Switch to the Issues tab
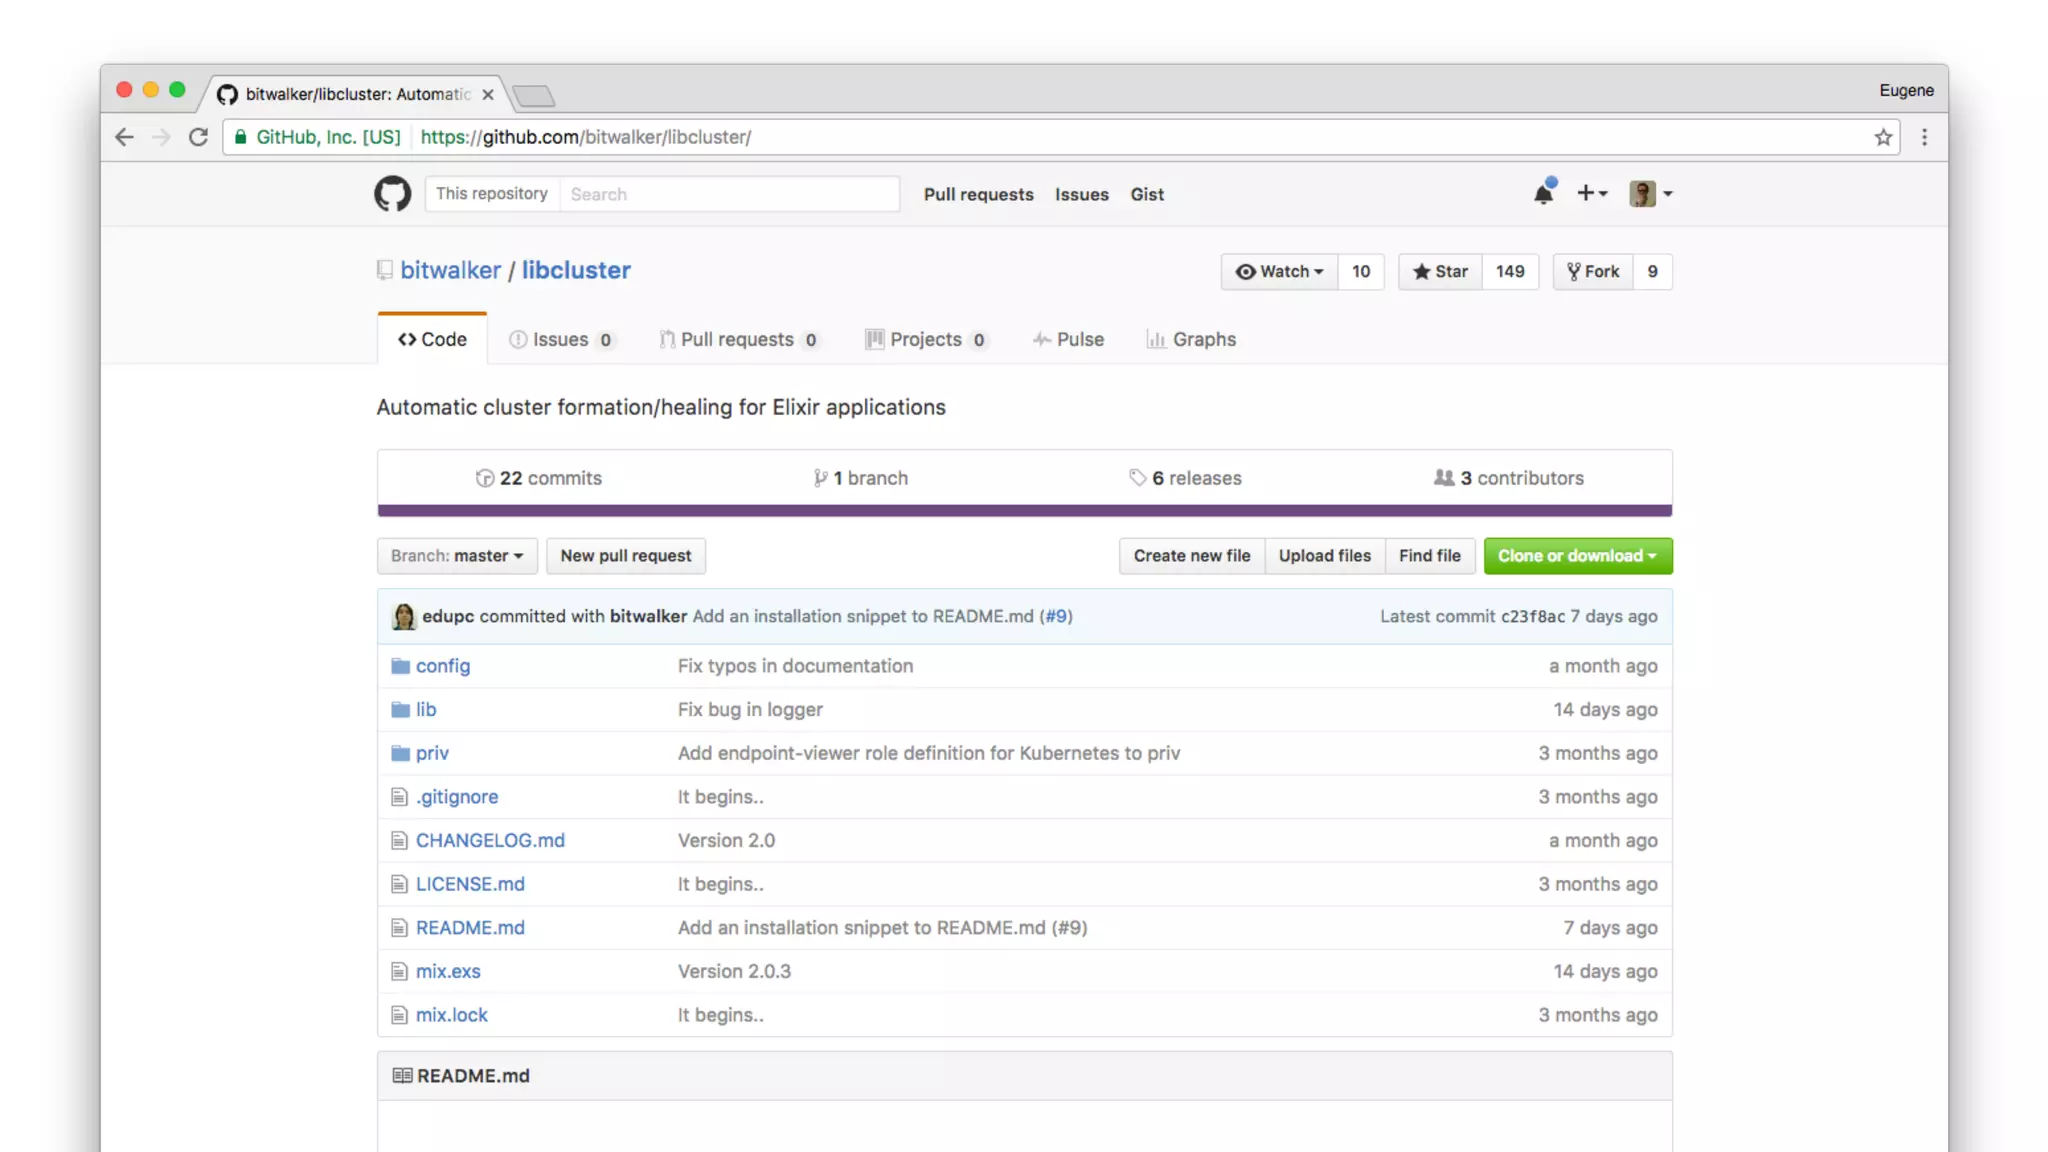Screen dimensions: 2048x1152 click(560, 340)
